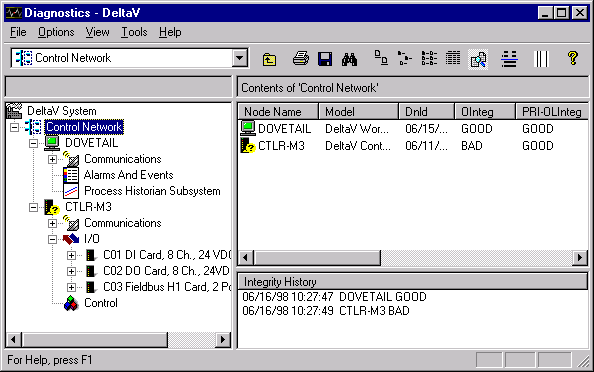Screen dimensions: 594x372
Task: Select Process Historian Subsystem label
Action: 152,191
